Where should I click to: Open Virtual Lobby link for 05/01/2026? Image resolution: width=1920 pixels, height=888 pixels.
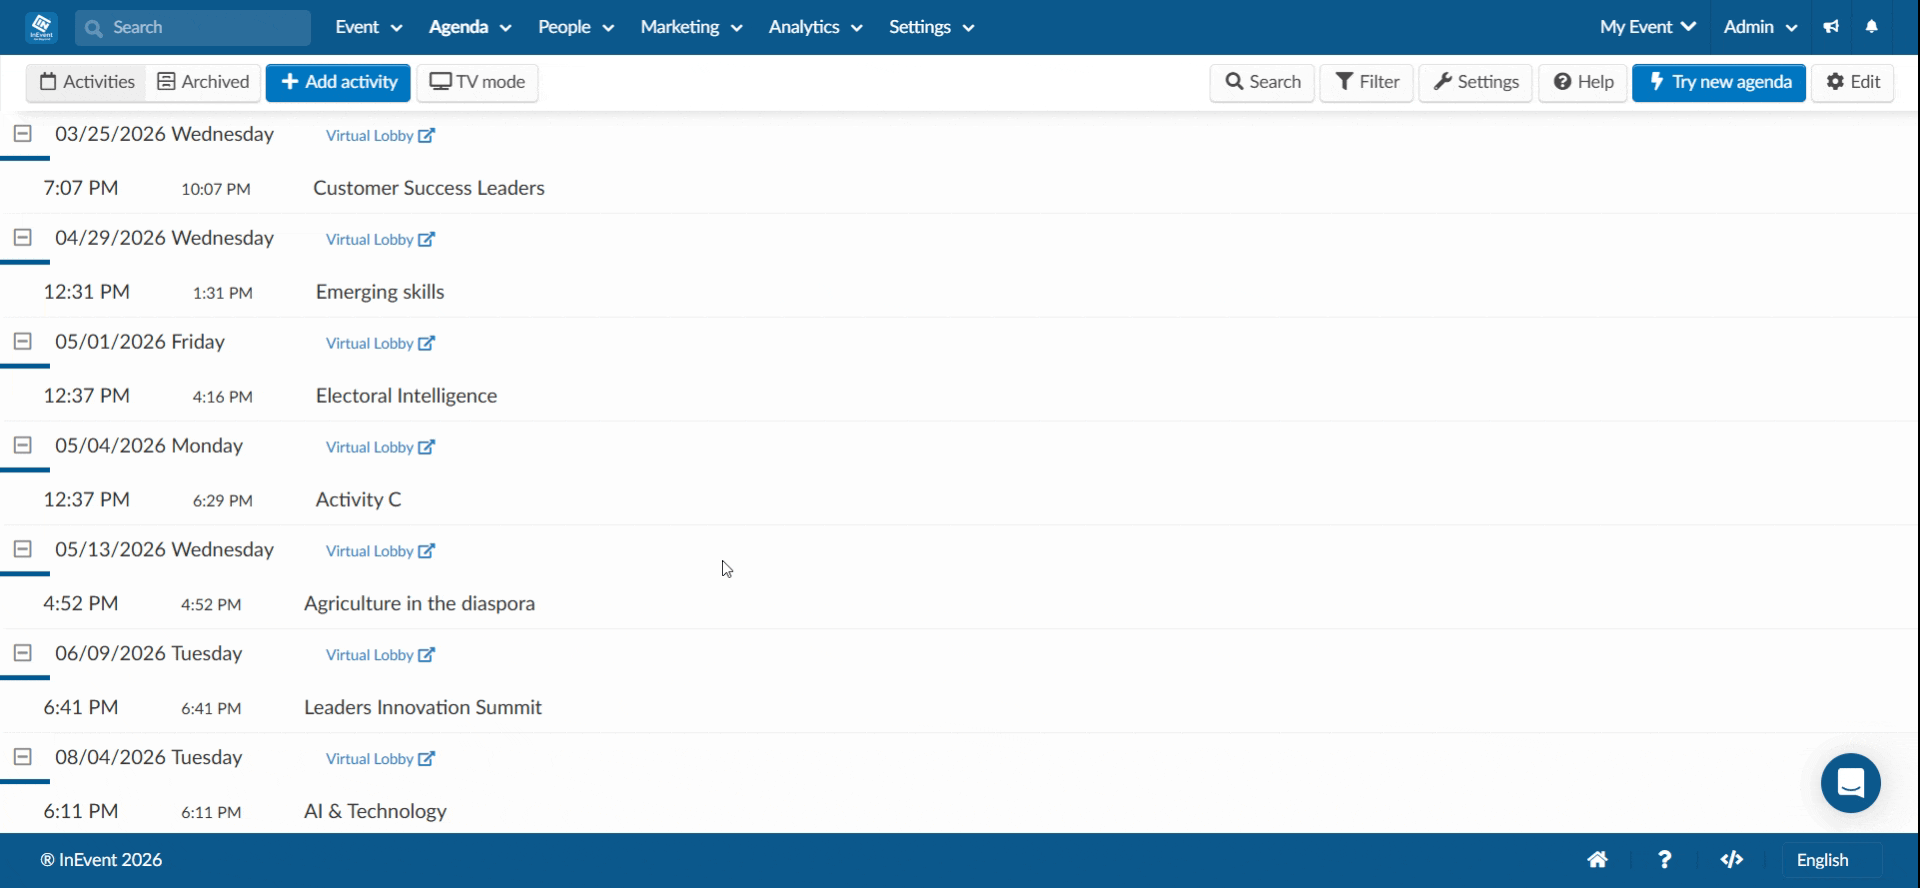pyautogui.click(x=380, y=344)
